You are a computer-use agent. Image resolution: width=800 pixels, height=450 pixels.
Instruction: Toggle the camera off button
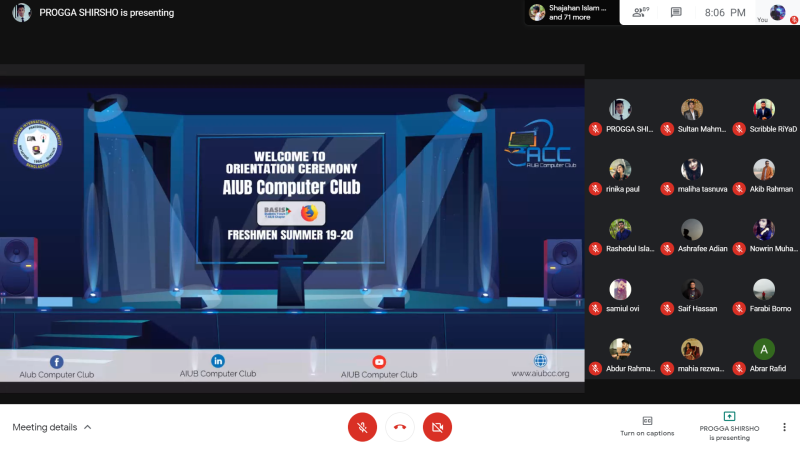(x=437, y=427)
